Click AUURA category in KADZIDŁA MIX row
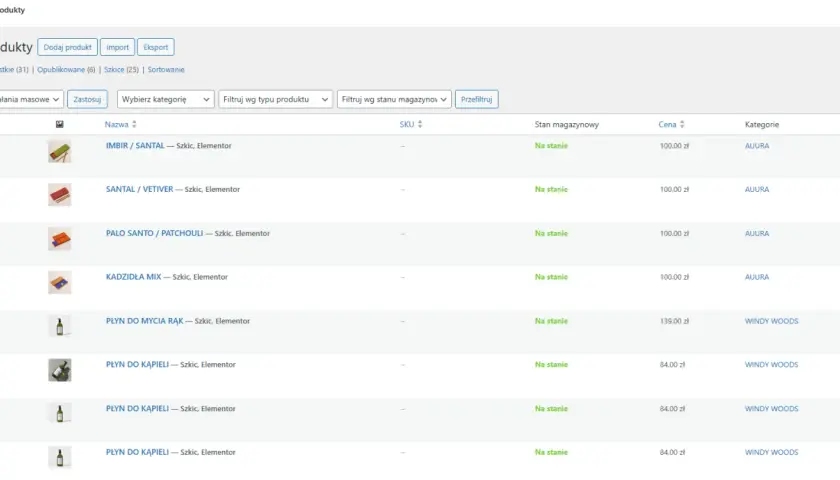This screenshot has width=840, height=480. coord(756,277)
